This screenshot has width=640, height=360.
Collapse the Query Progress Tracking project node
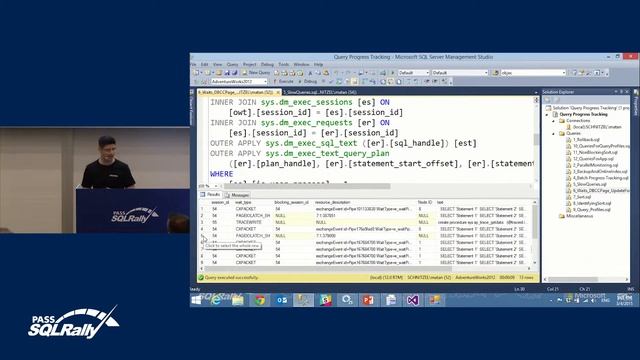pos(547,115)
